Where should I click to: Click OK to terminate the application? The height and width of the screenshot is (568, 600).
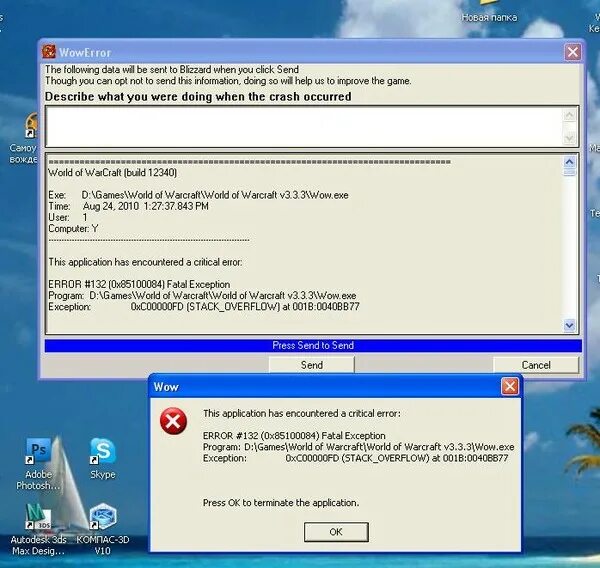336,532
